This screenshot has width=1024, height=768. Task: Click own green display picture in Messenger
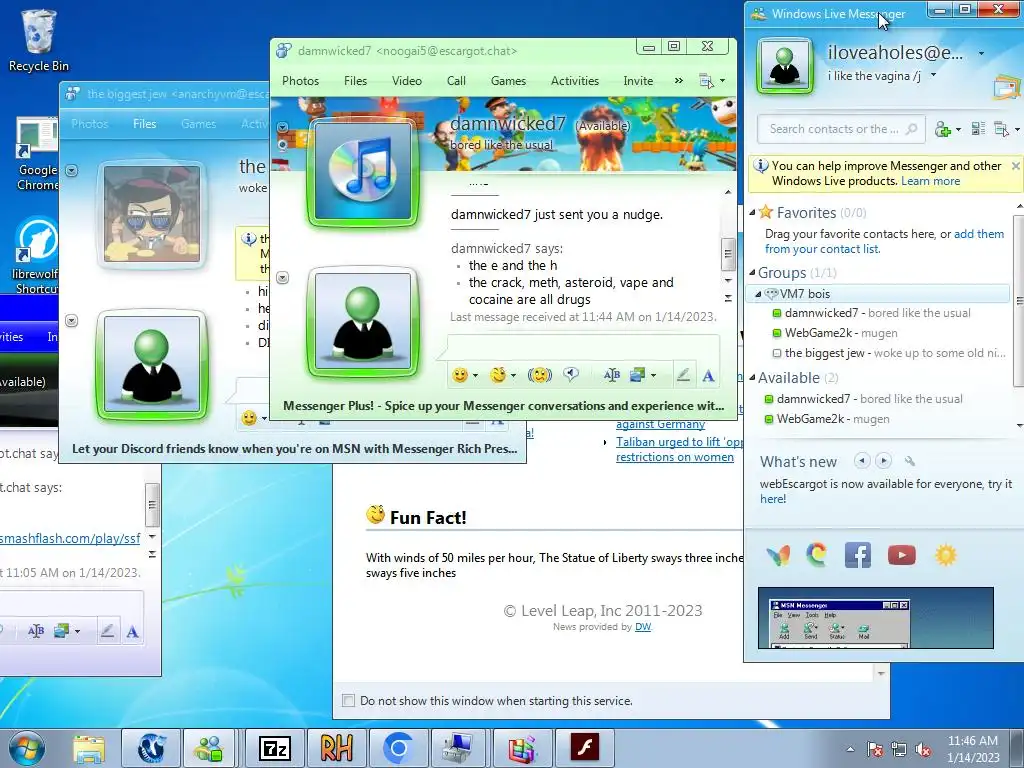784,66
